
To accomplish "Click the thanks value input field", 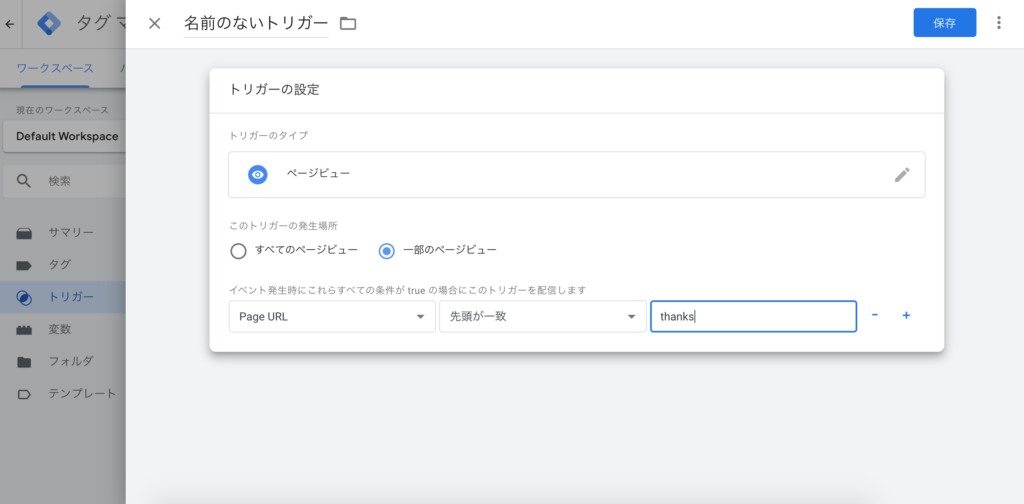I will [752, 317].
